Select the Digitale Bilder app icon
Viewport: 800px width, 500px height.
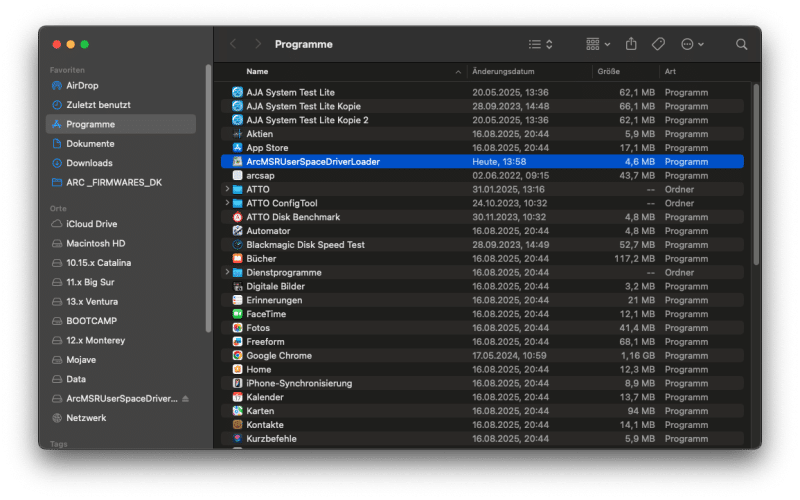(x=237, y=286)
